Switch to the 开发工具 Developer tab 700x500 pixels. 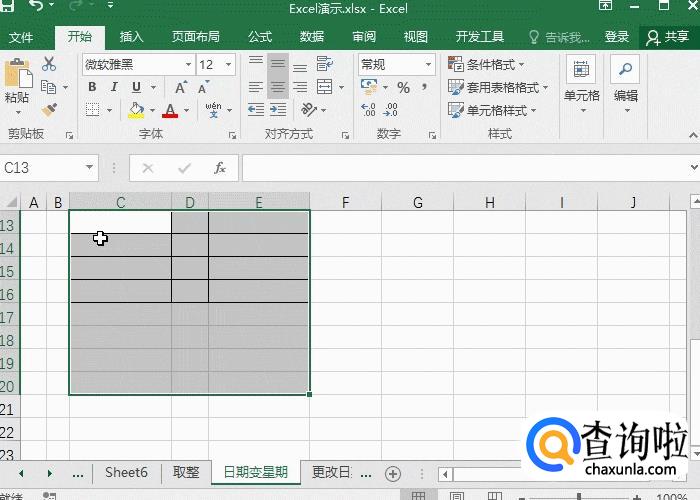coord(479,37)
